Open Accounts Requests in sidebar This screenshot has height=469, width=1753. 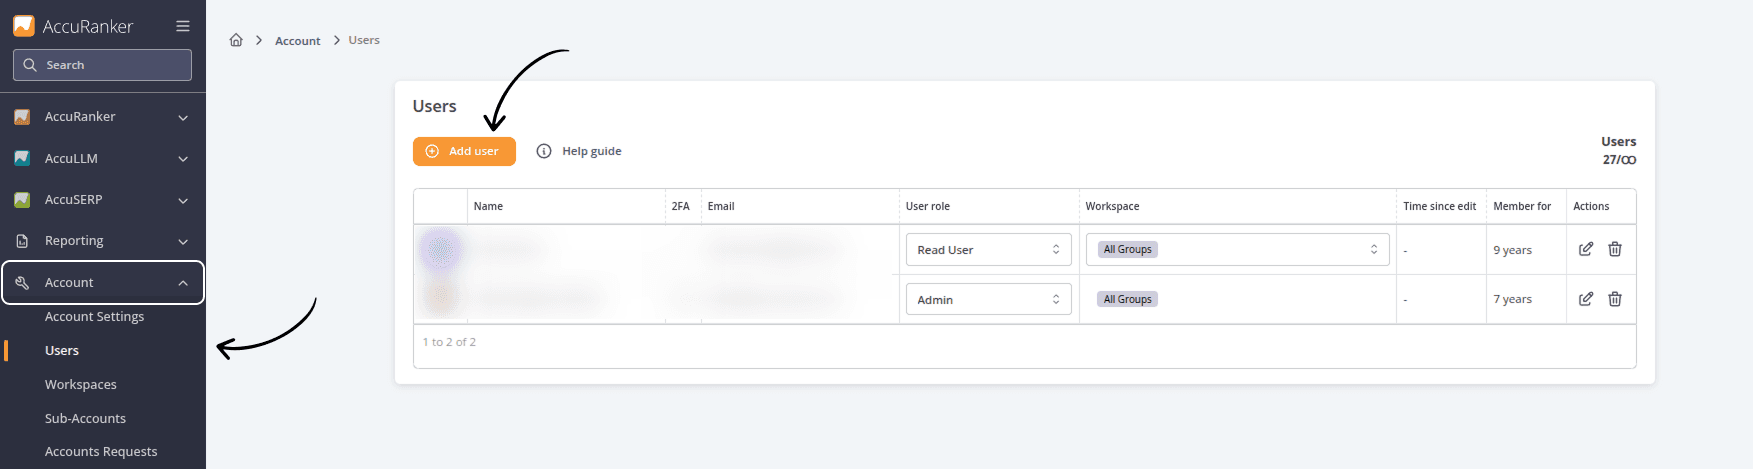point(101,452)
